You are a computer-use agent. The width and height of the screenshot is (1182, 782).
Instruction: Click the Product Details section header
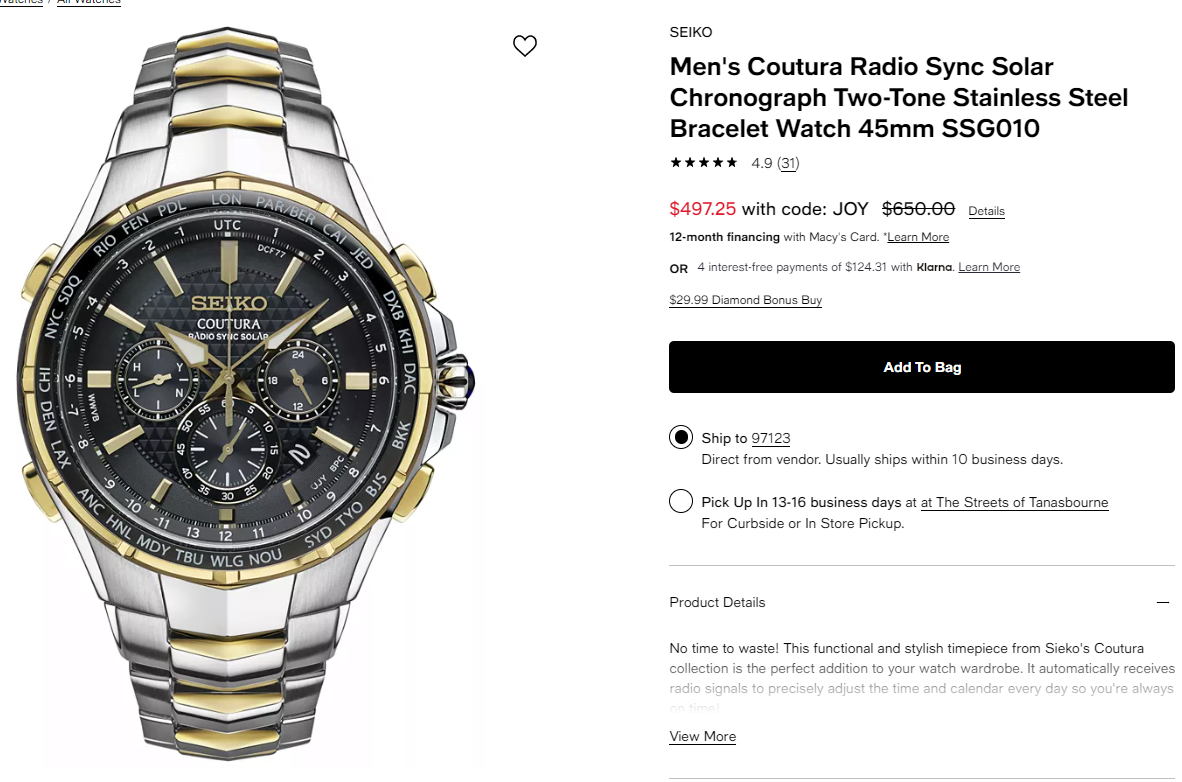[x=717, y=603]
